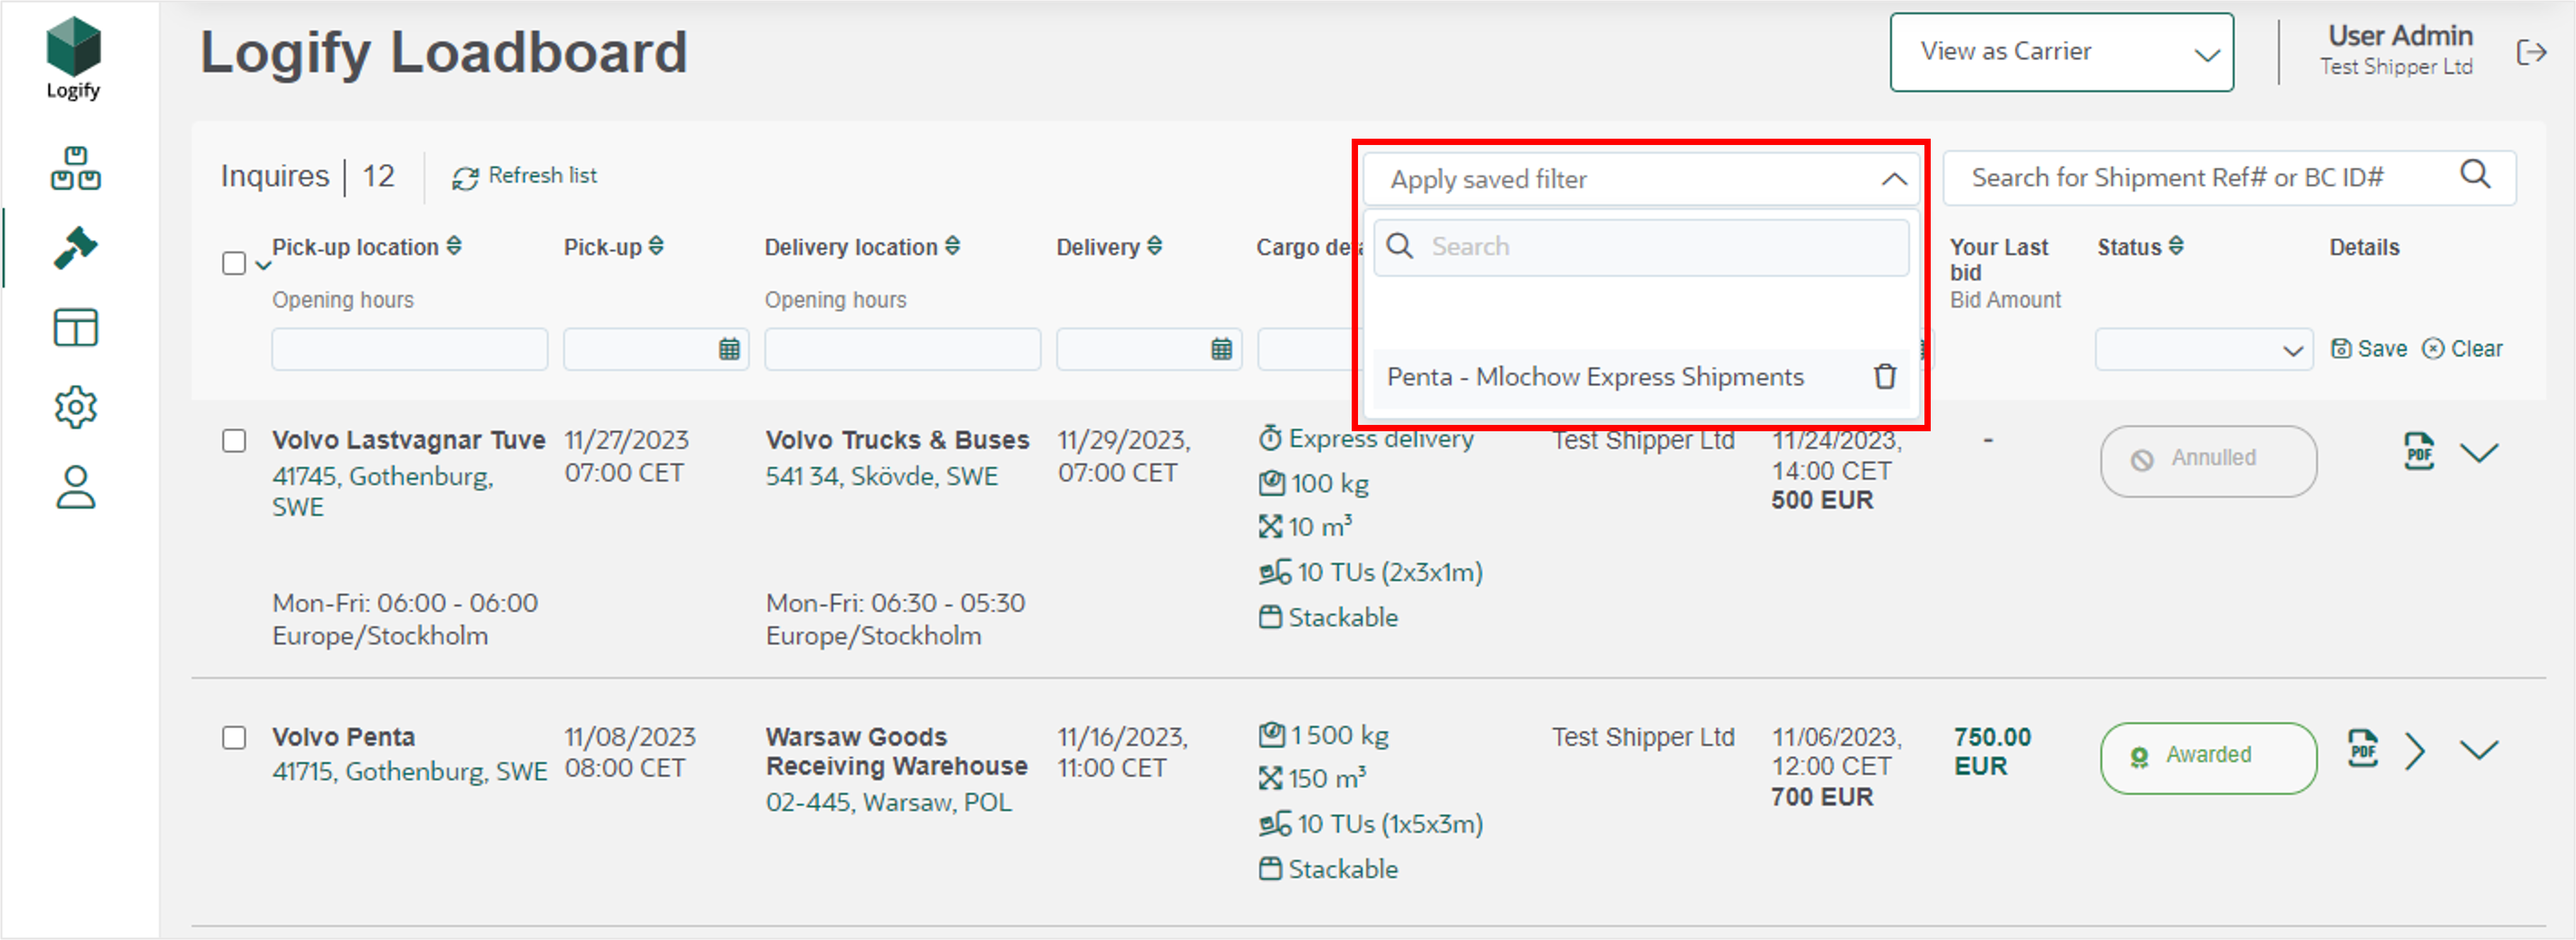The height and width of the screenshot is (940, 2576).
Task: Collapse the Apply saved filter dropdown
Action: point(1893,179)
